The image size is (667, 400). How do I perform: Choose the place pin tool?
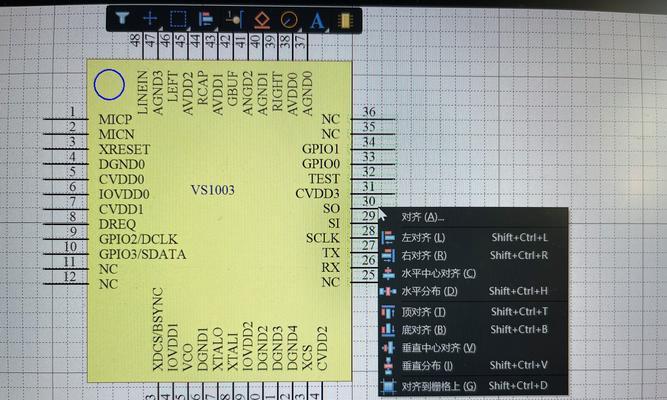click(x=234, y=19)
